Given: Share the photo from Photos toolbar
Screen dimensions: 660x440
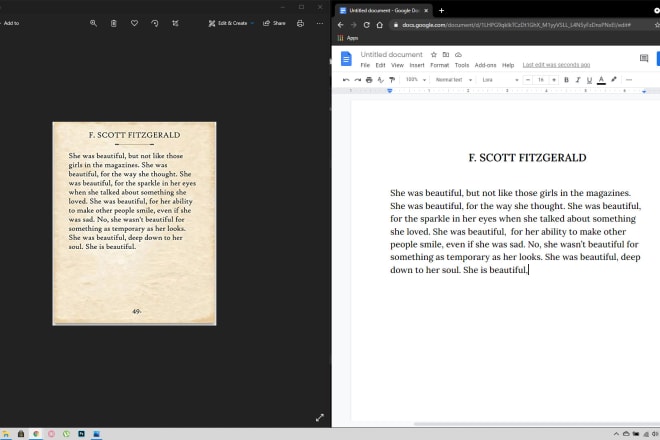Looking at the screenshot, I should pyautogui.click(x=274, y=23).
